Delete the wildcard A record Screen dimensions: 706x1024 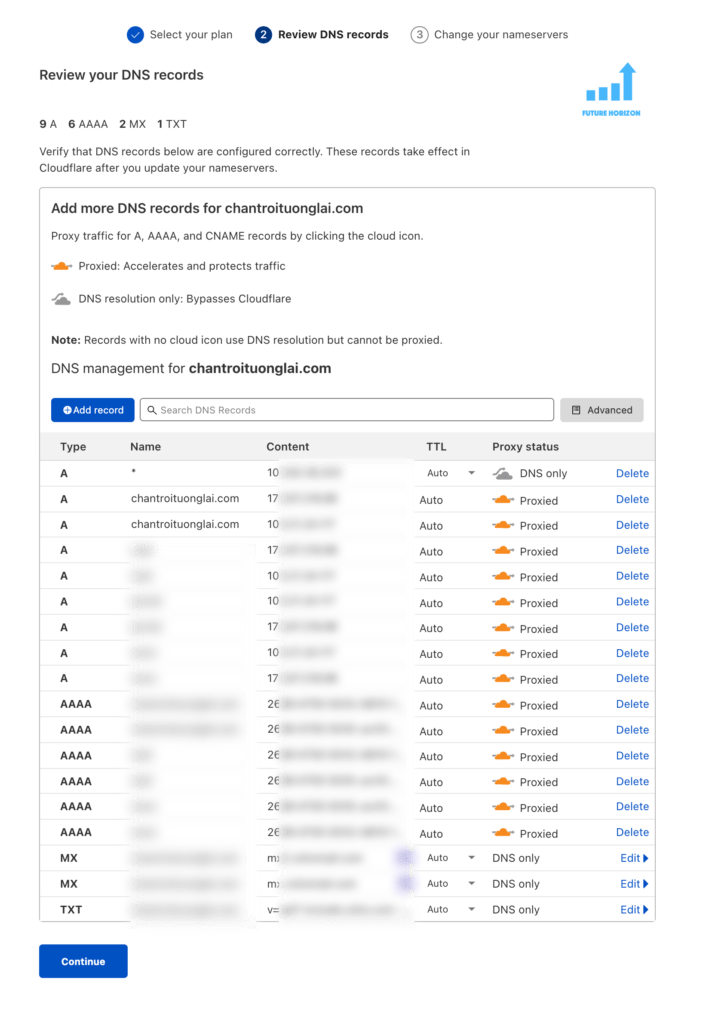632,473
